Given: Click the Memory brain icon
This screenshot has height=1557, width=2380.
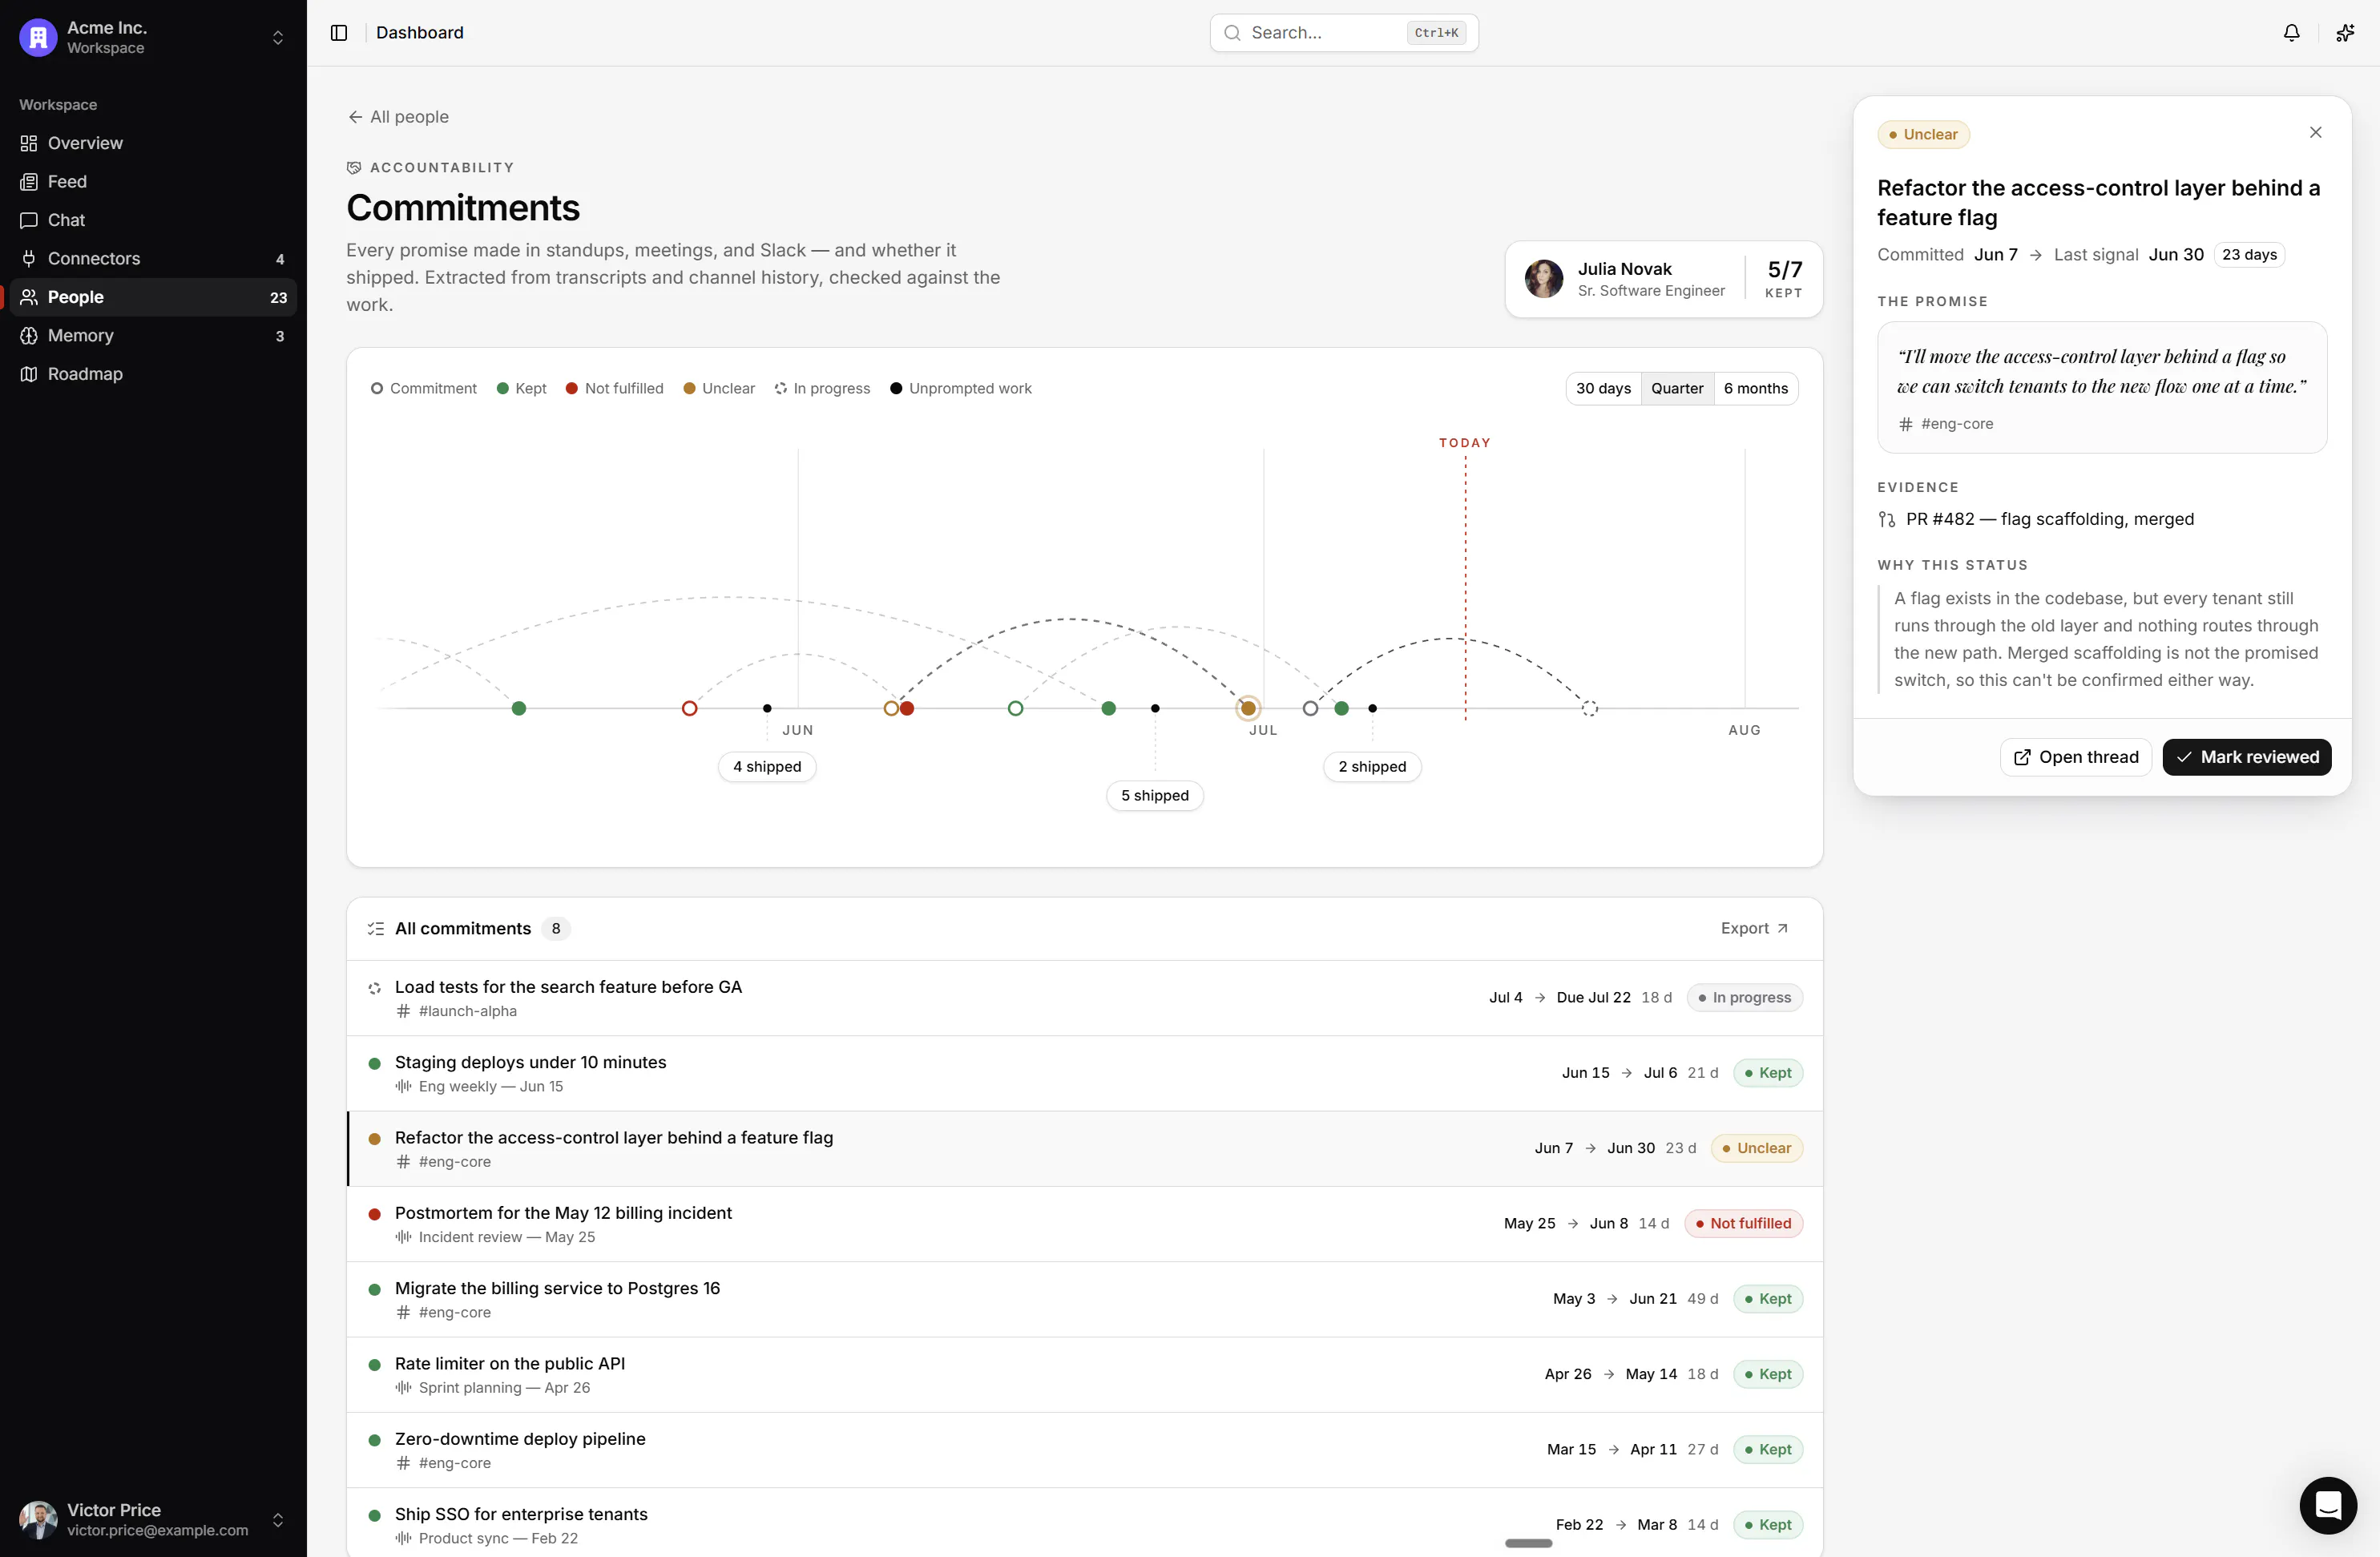Looking at the screenshot, I should 29,336.
